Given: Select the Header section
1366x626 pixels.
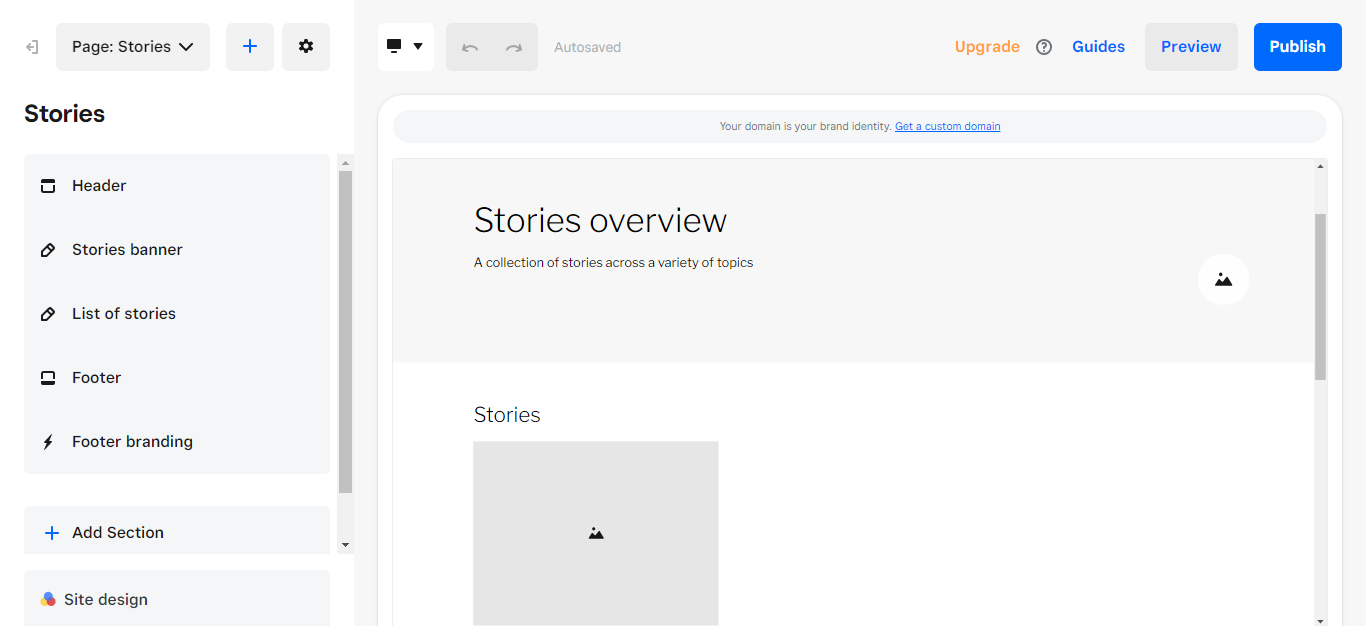Looking at the screenshot, I should 177,186.
